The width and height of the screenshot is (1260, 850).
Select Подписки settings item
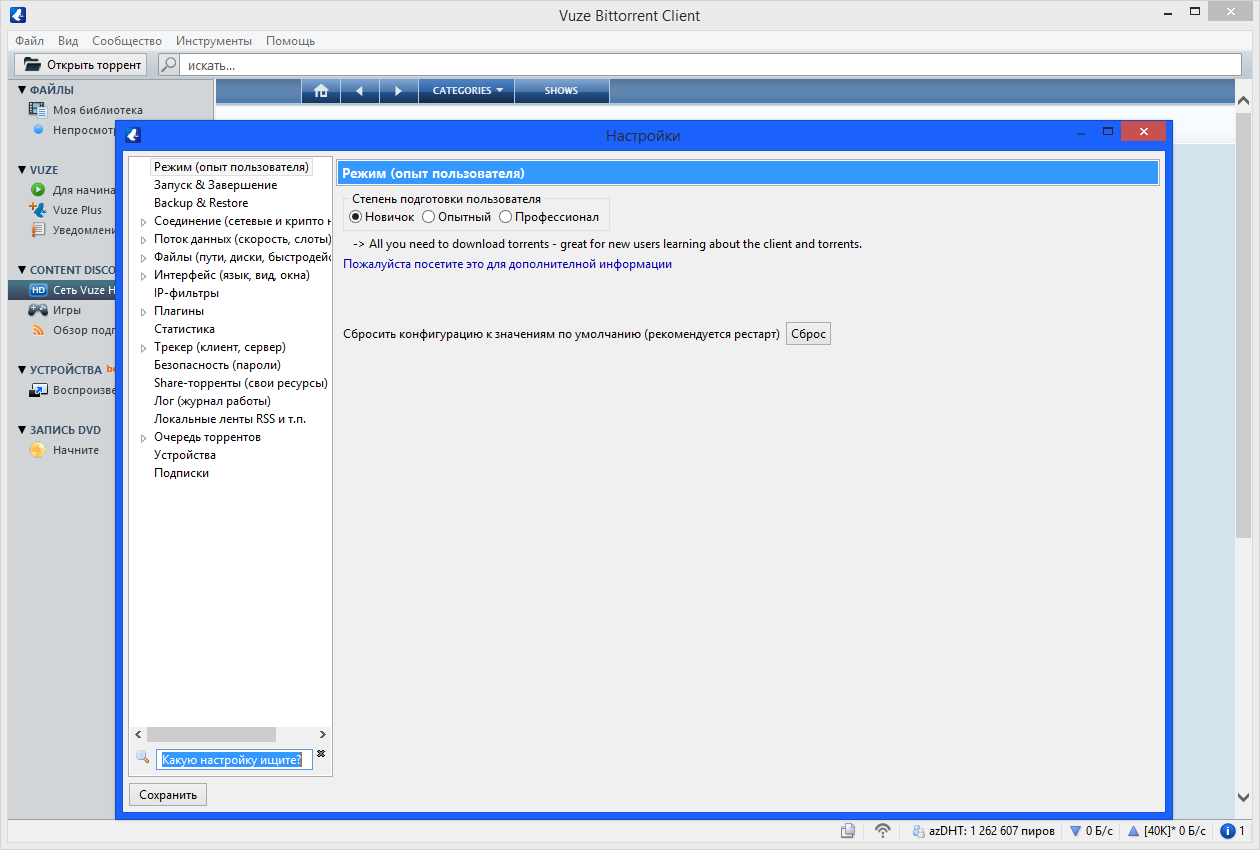tap(182, 473)
